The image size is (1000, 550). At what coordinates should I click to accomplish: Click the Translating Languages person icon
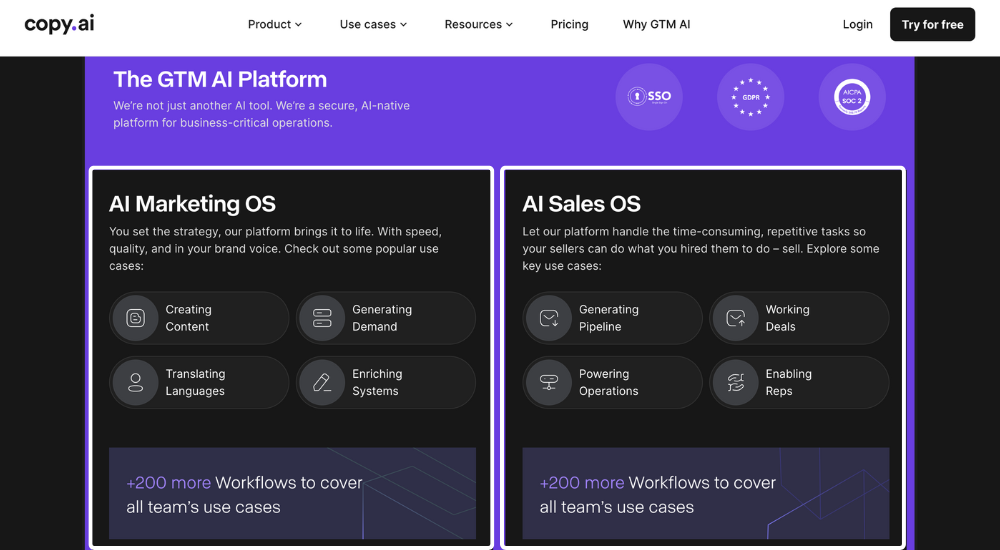point(135,382)
